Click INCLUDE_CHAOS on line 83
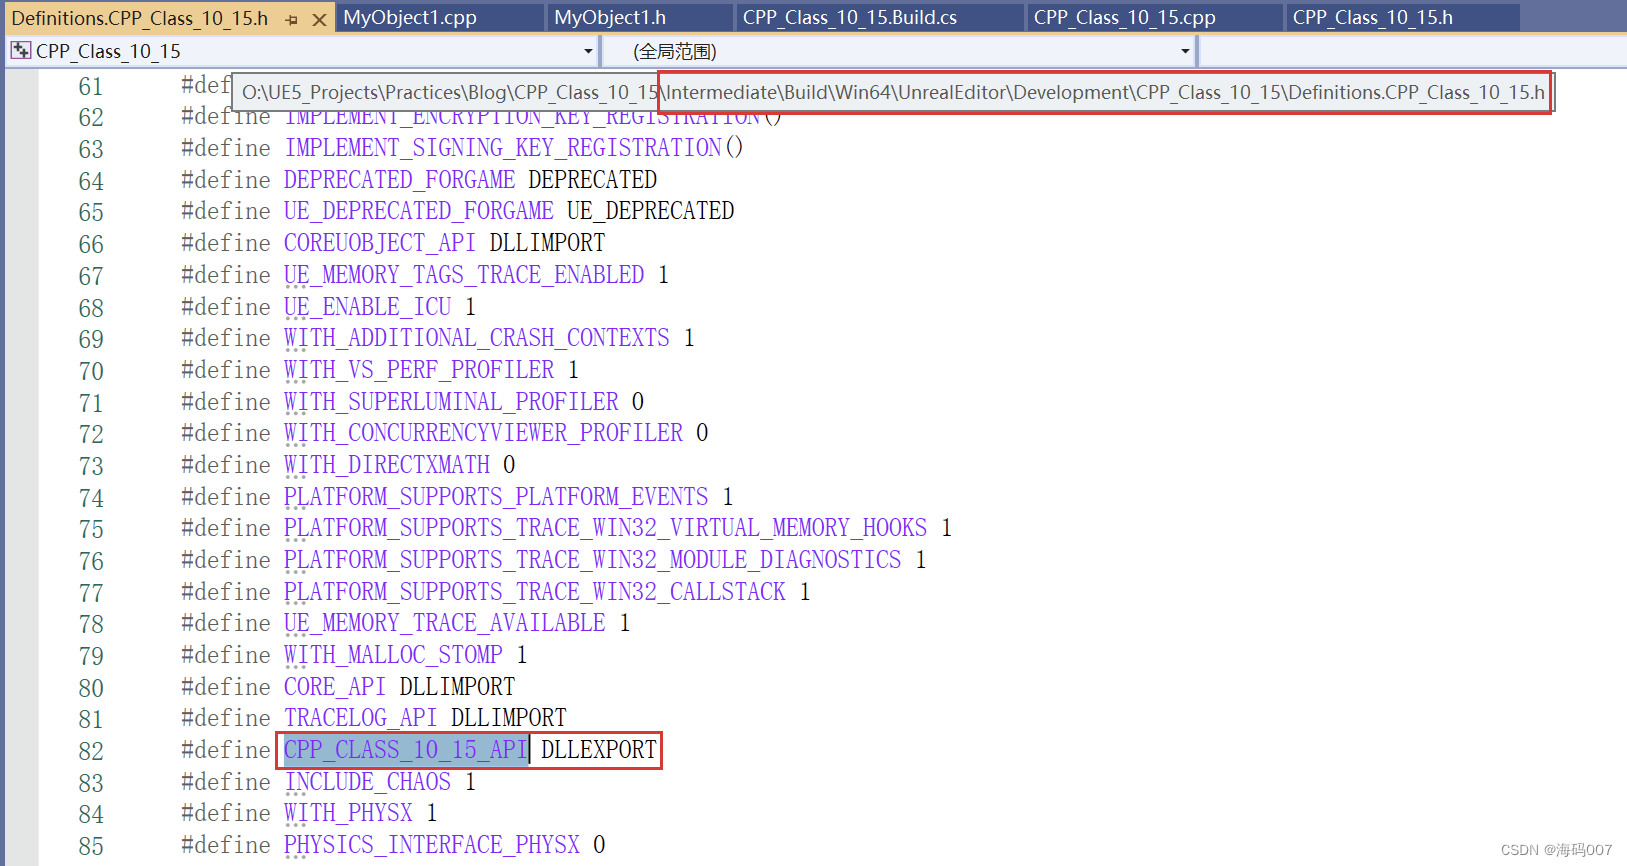The width and height of the screenshot is (1627, 866). (367, 781)
